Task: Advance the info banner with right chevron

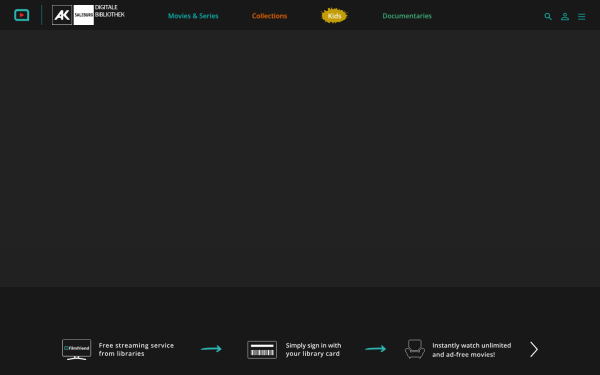Action: (534, 349)
